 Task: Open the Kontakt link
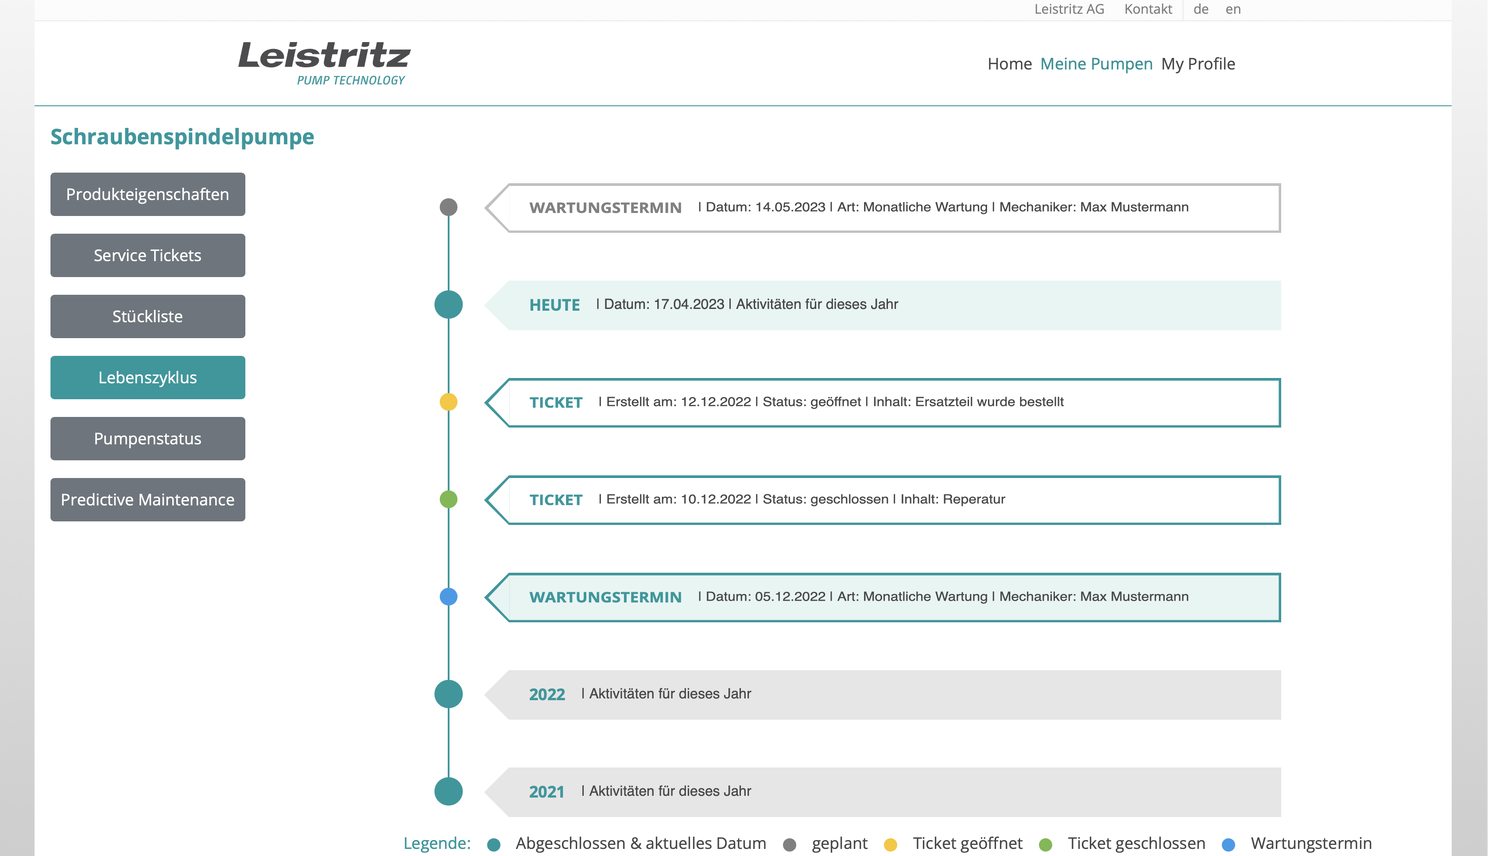(x=1148, y=9)
